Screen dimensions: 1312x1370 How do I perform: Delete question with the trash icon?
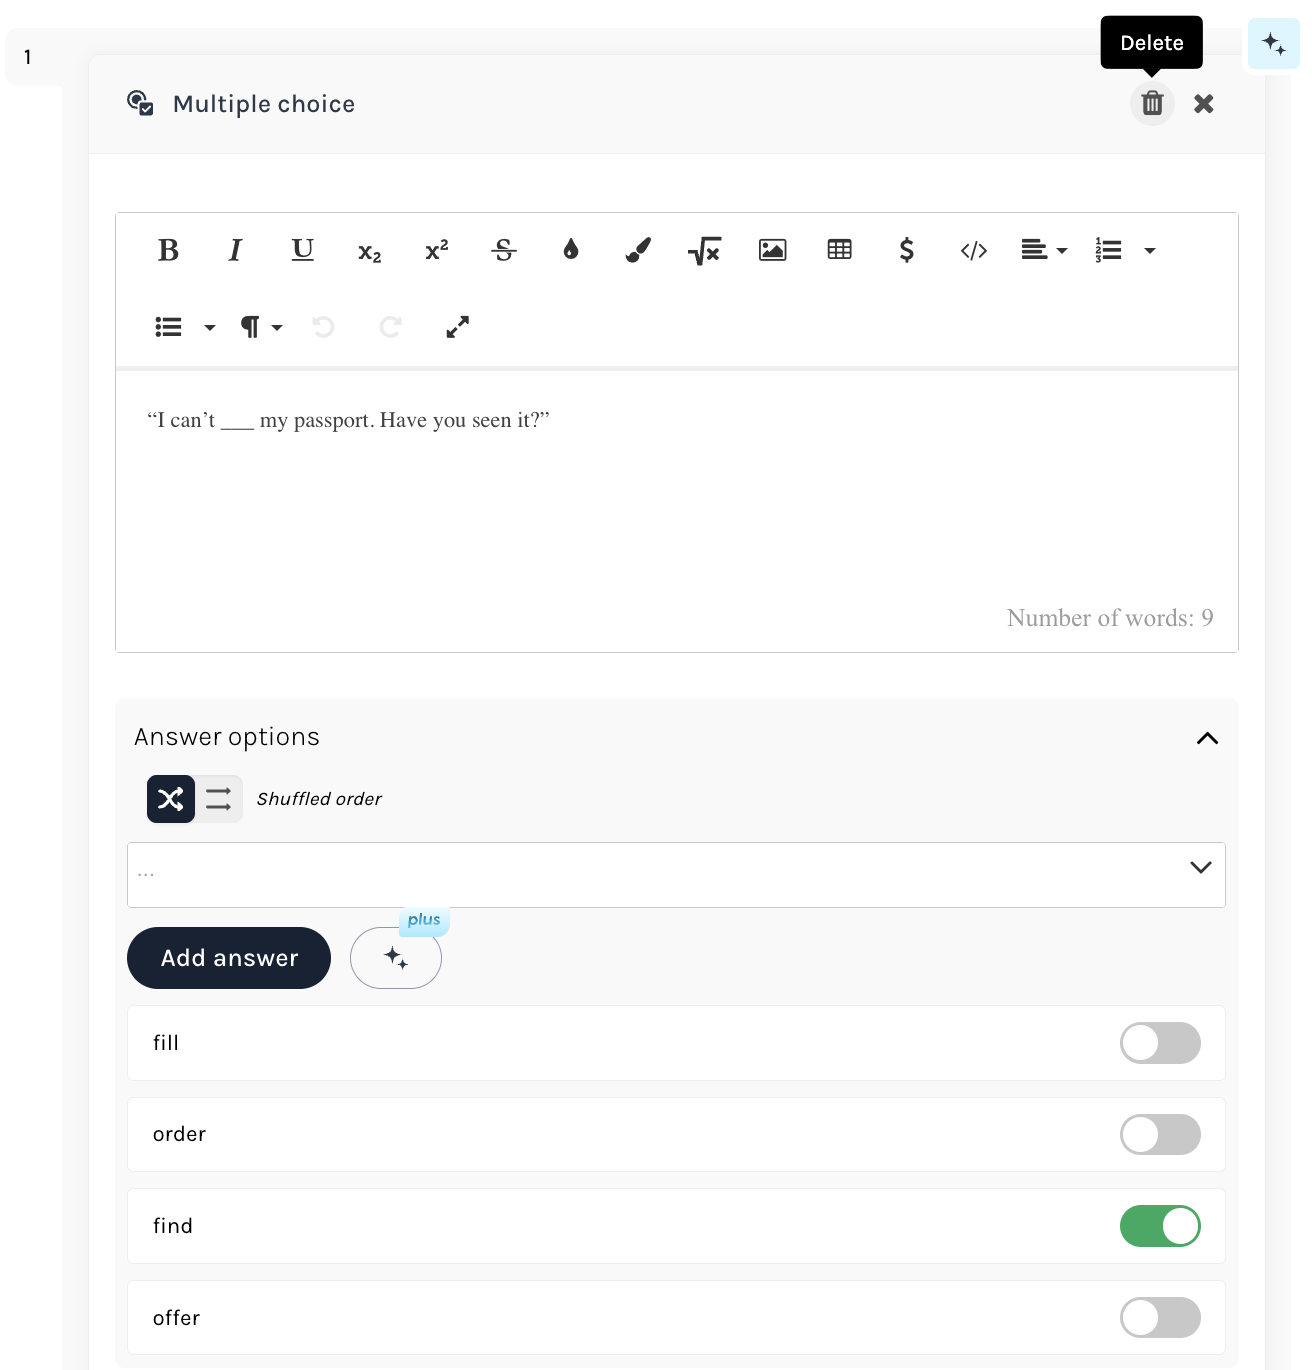1152,103
